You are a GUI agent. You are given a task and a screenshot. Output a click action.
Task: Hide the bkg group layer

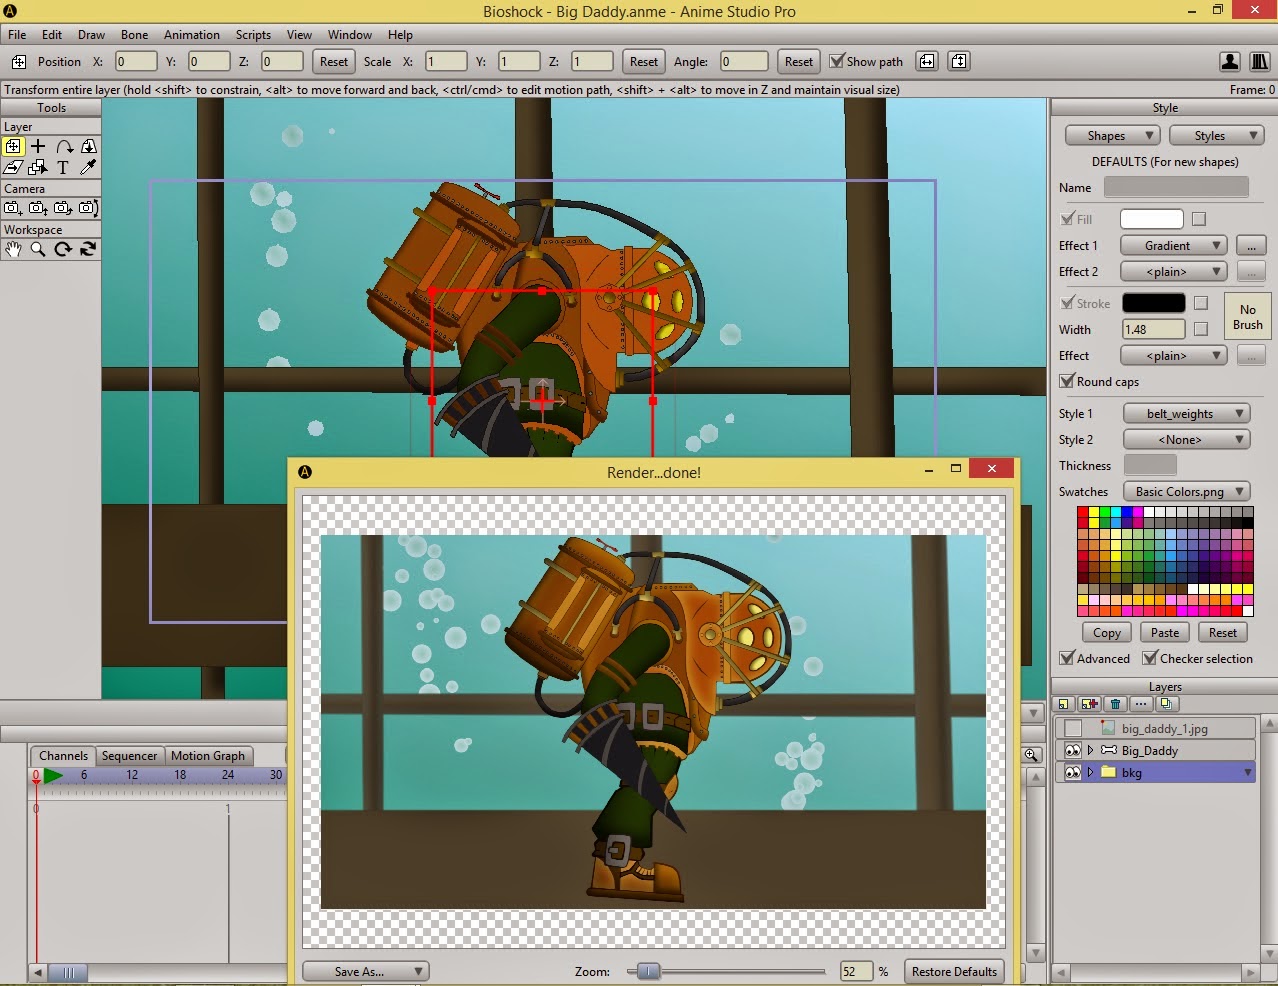[1073, 772]
